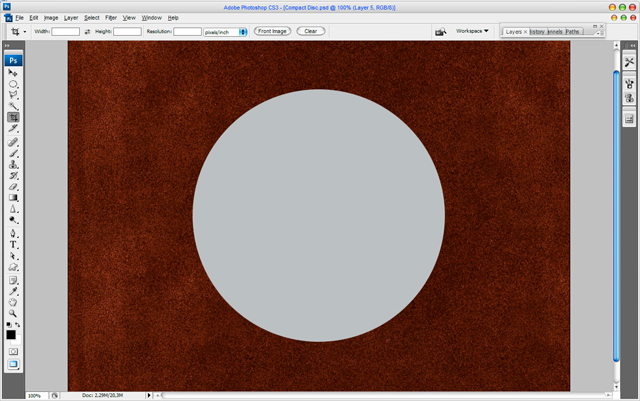The width and height of the screenshot is (640, 401).
Task: Open the status bar info arrow menu
Action: click(x=149, y=395)
